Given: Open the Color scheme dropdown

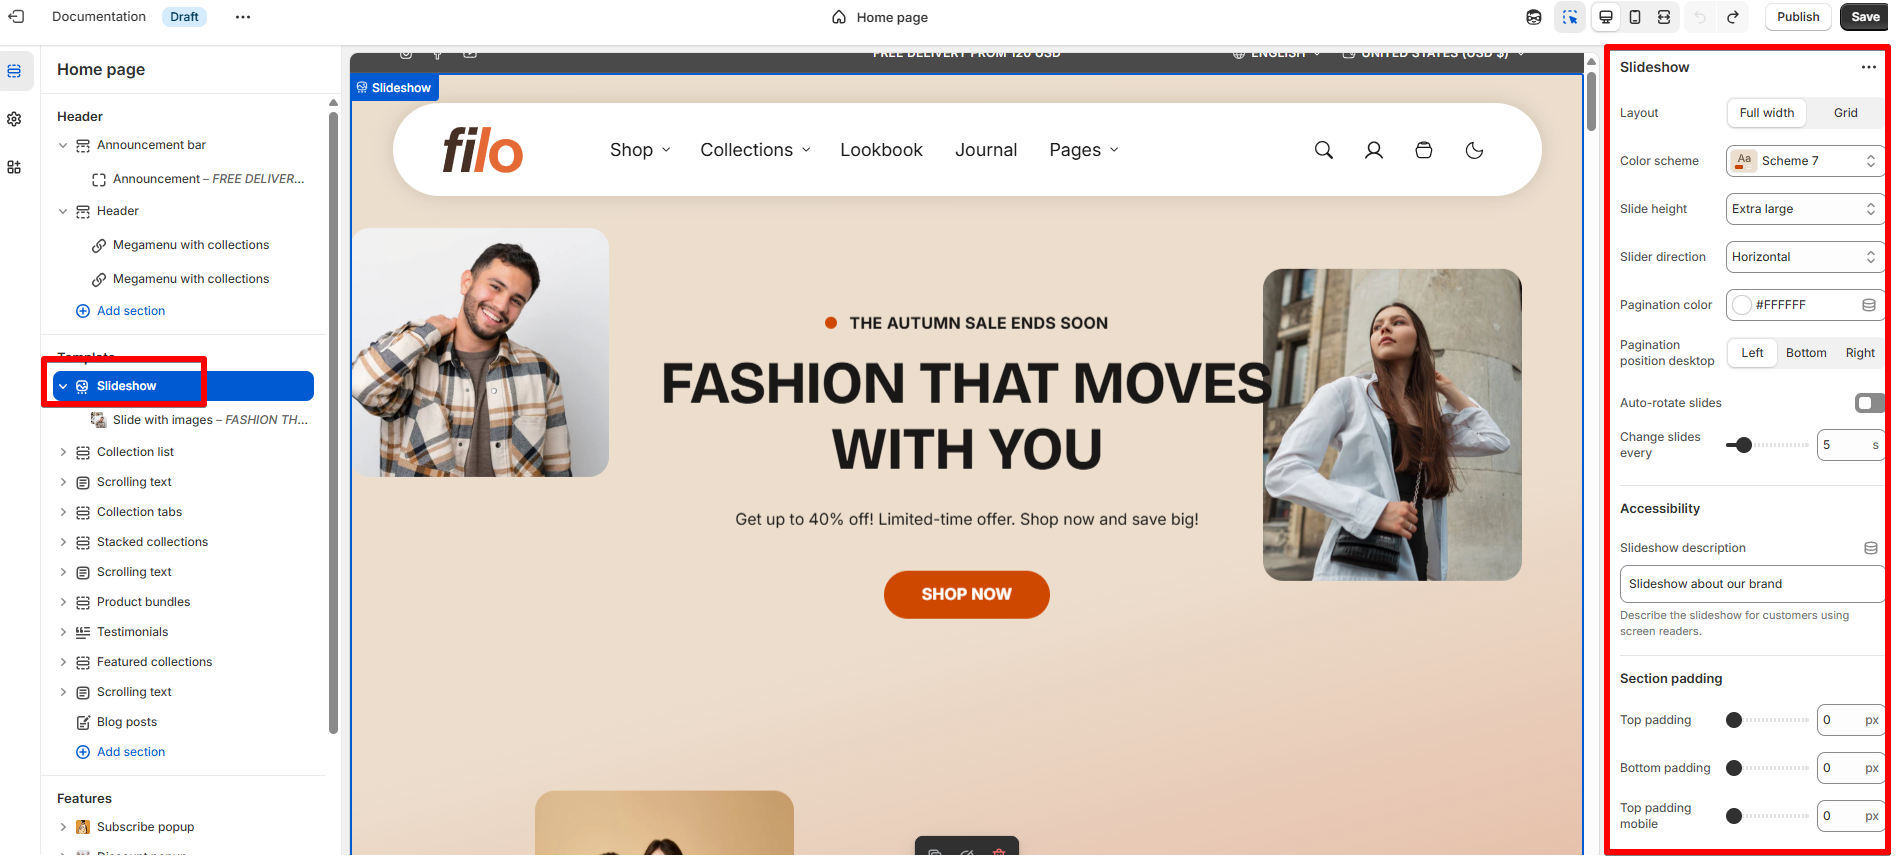Looking at the screenshot, I should point(1805,161).
